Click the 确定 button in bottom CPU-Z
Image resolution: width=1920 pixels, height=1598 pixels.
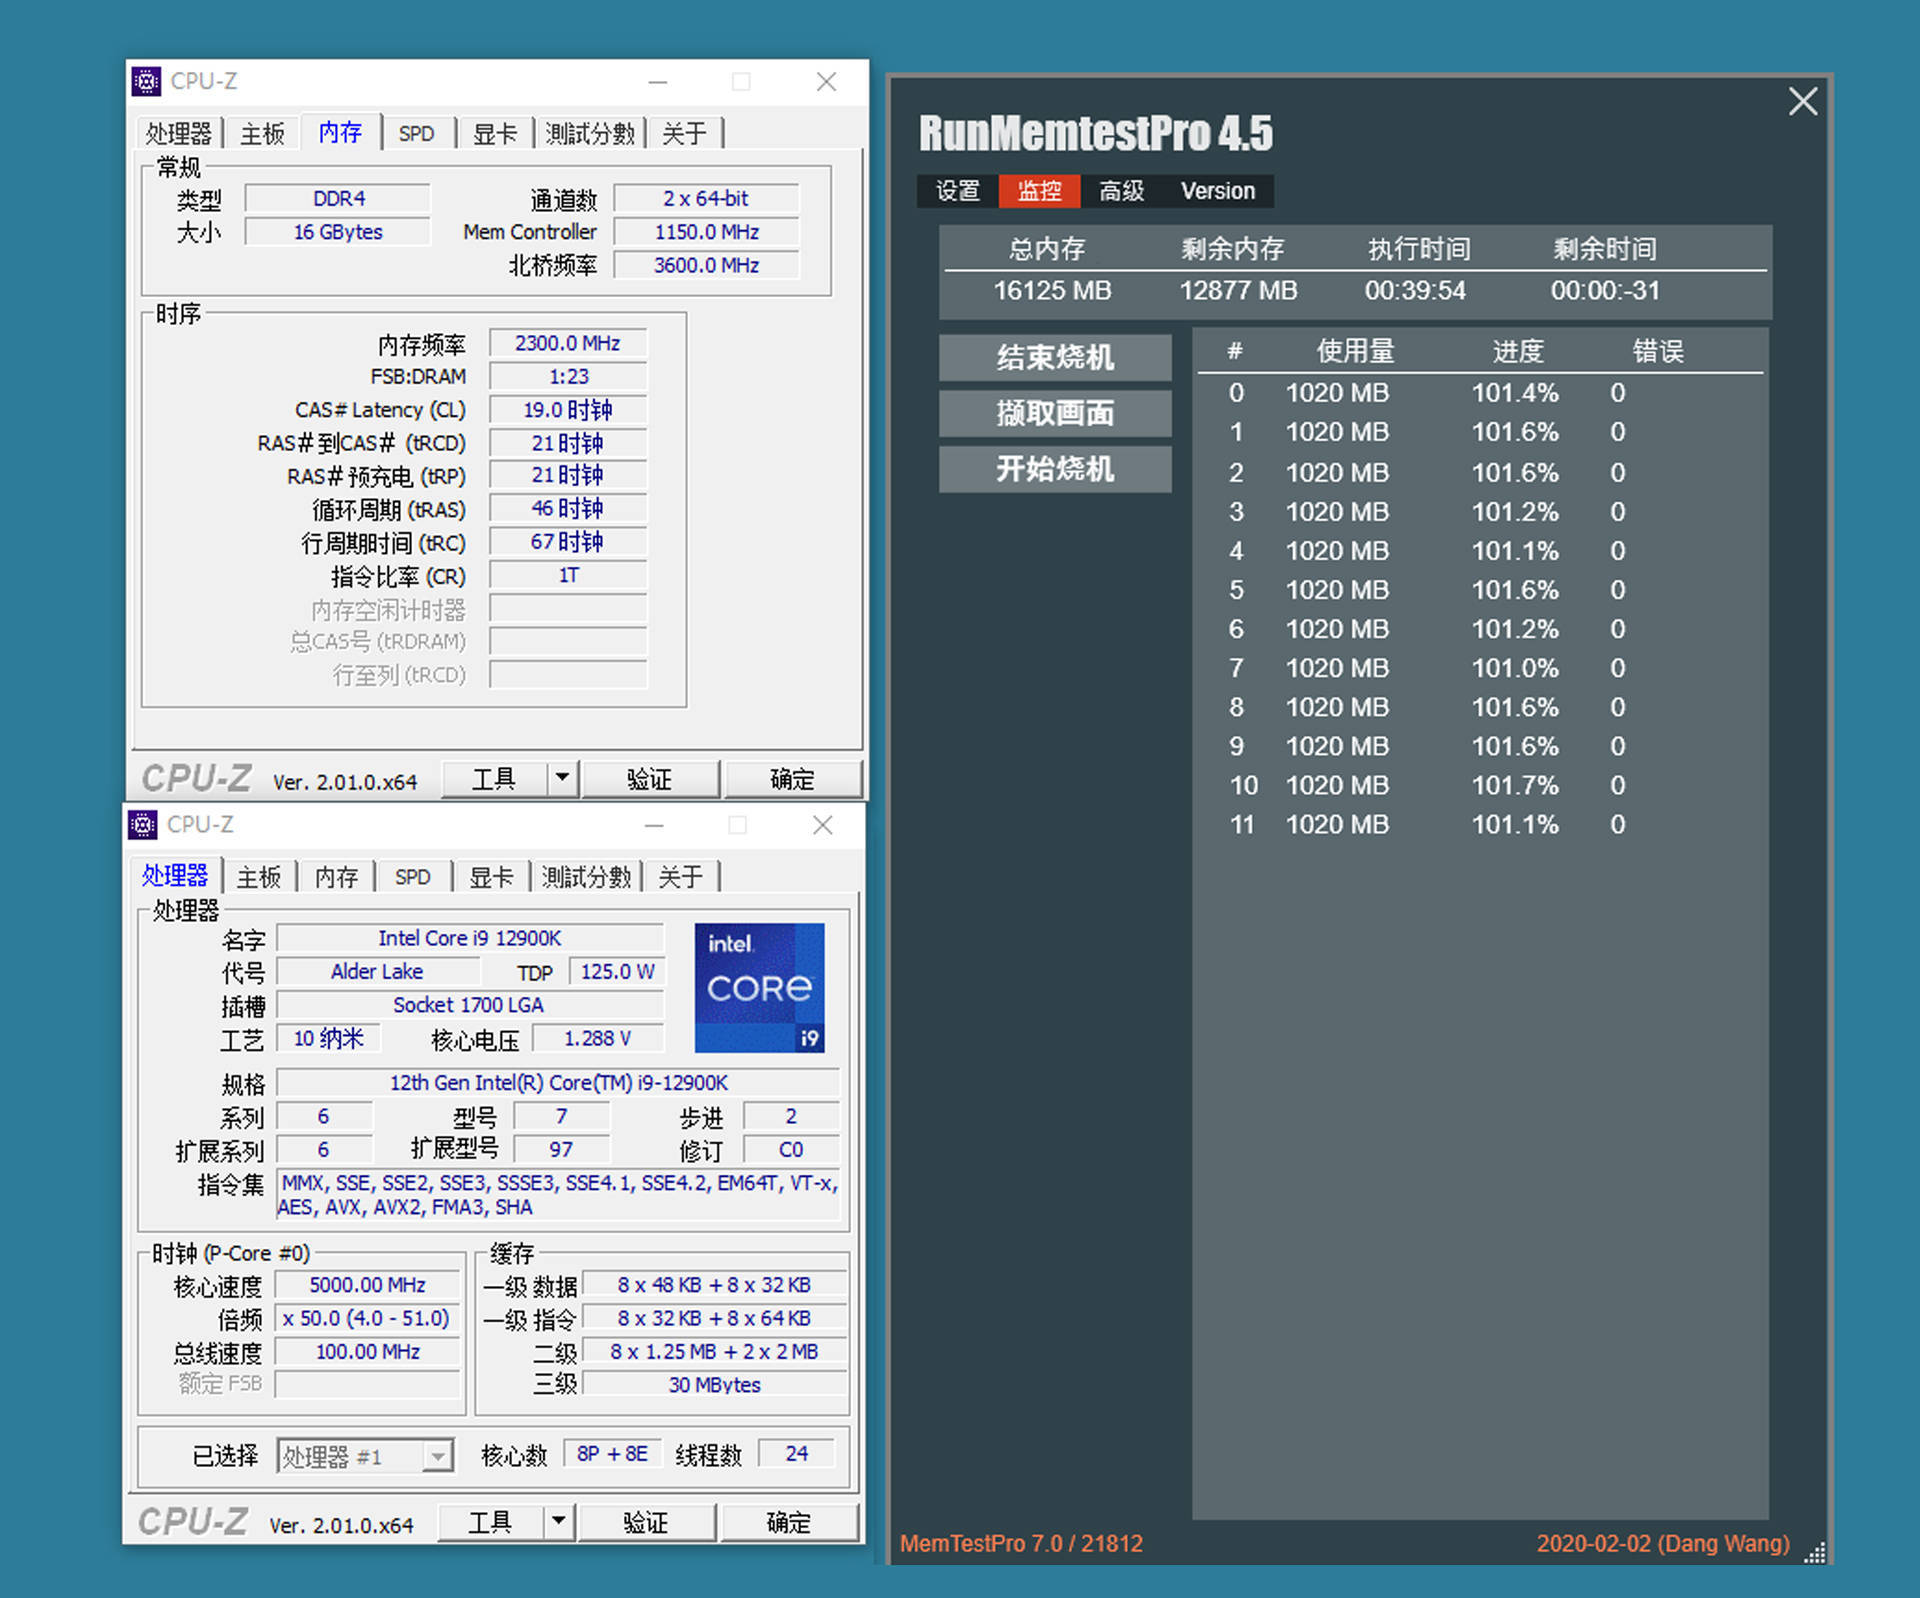tap(788, 1522)
